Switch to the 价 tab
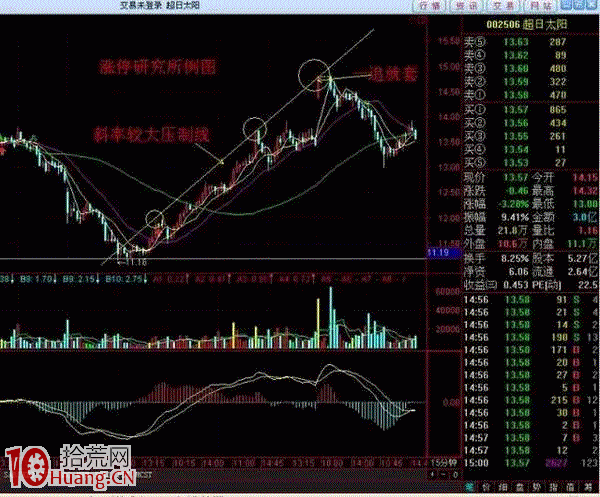Viewport: 600px width, 497px height. click(486, 487)
